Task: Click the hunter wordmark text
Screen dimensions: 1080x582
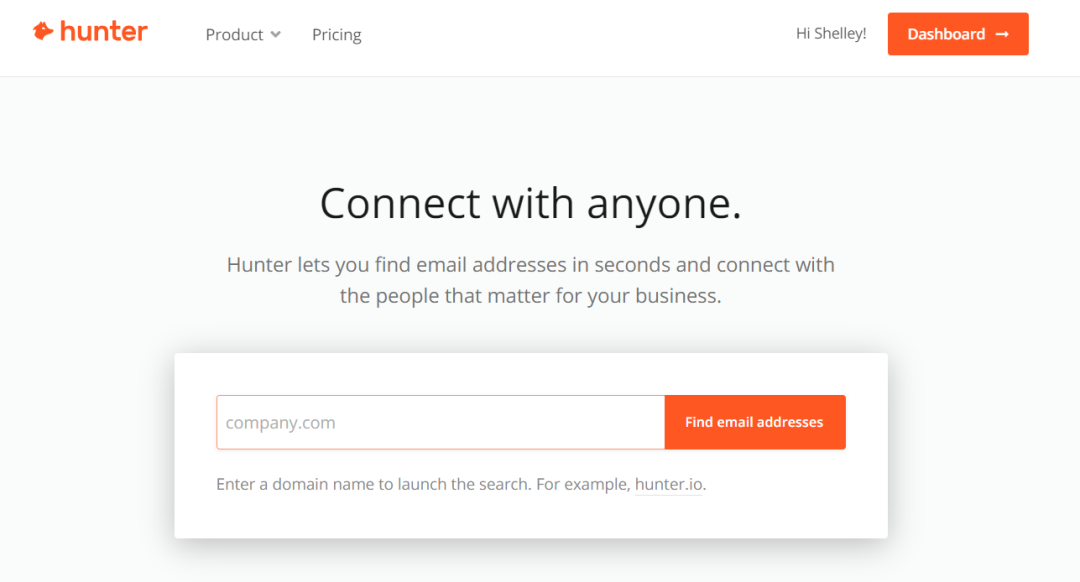Action: [x=104, y=32]
